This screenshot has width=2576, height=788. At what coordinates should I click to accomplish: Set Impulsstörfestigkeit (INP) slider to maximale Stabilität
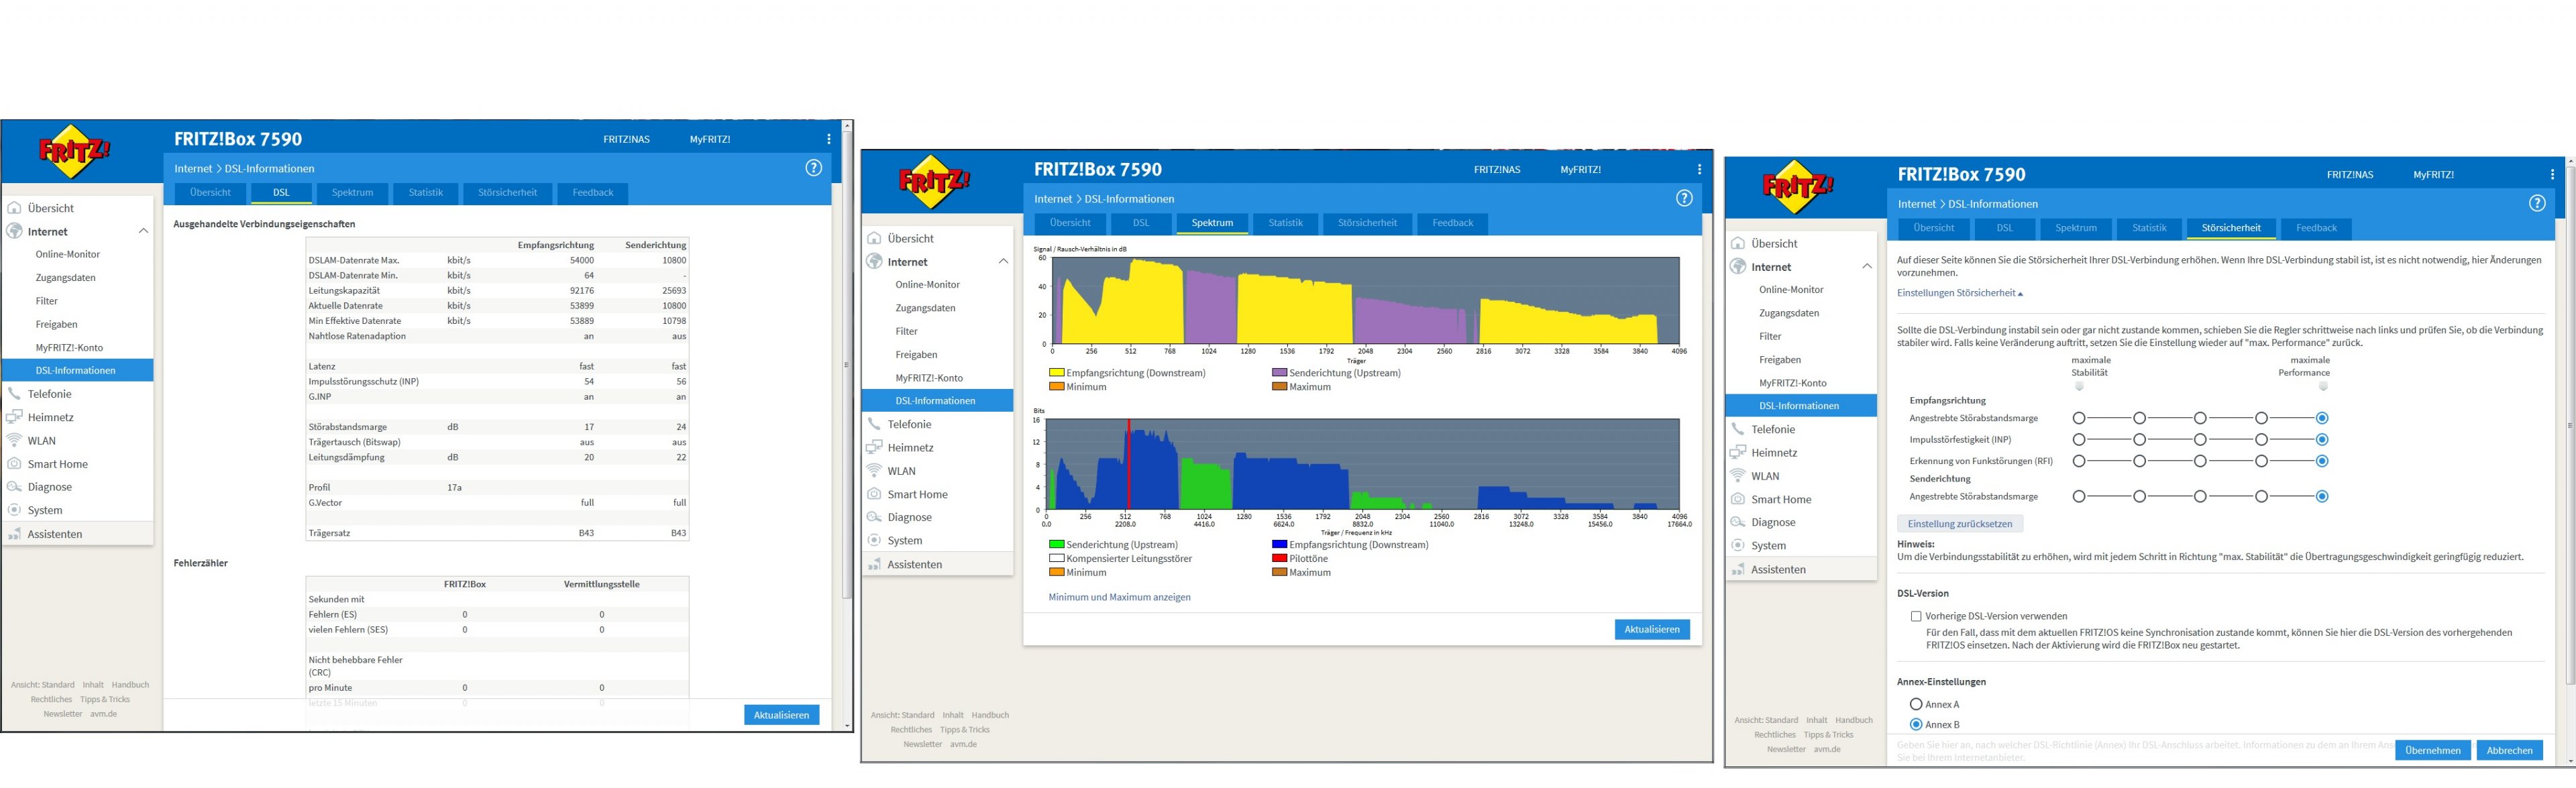click(2079, 439)
